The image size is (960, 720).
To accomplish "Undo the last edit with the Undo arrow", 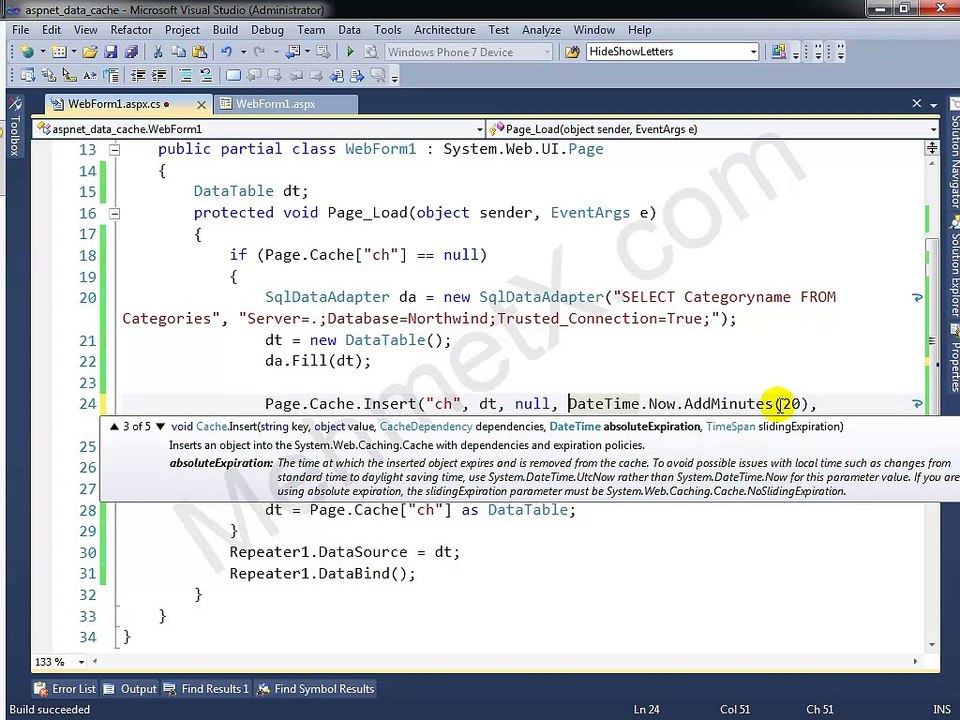I will (x=227, y=52).
